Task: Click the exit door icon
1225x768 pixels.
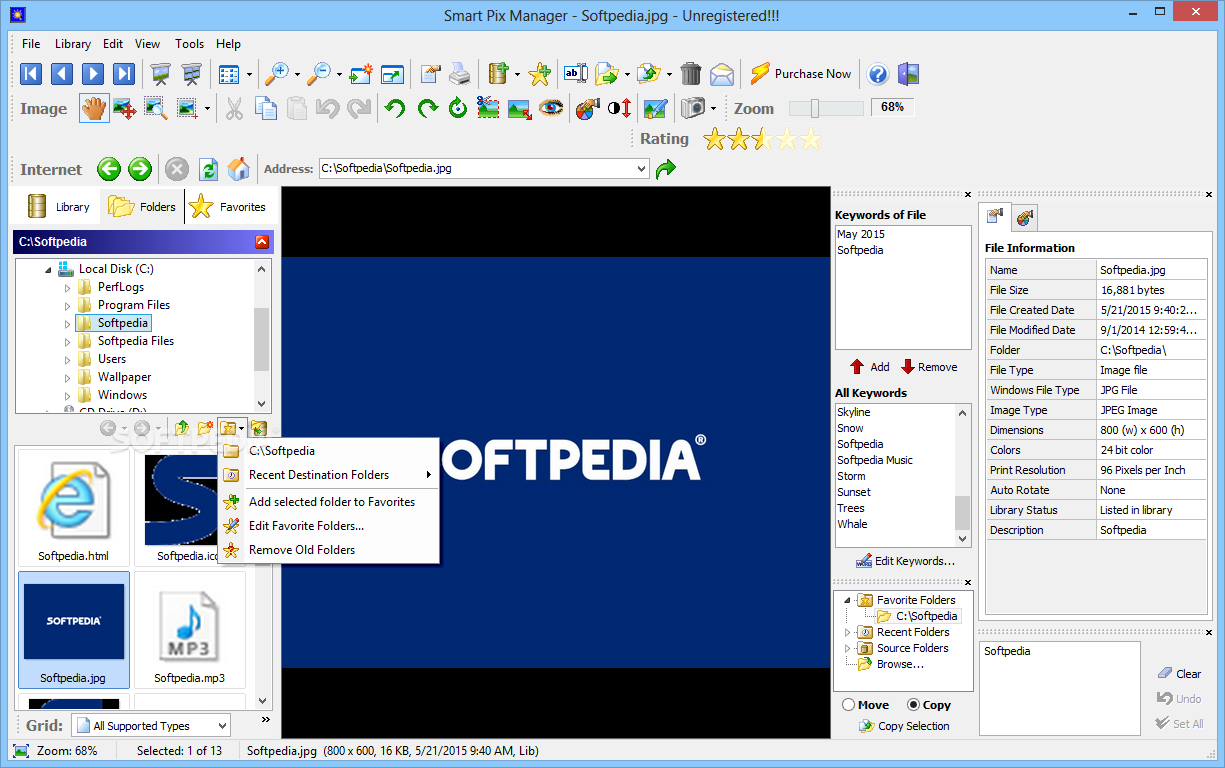Action: pyautogui.click(x=908, y=74)
